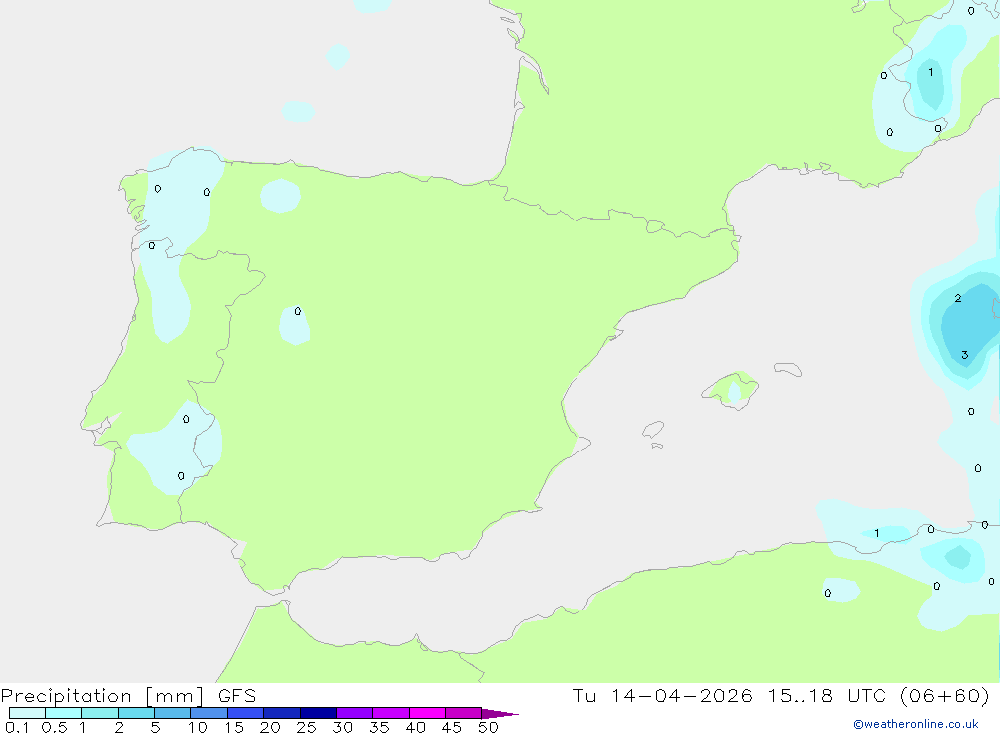Select the 2–5 mm legend color swatch
Image resolution: width=1000 pixels, height=733 pixels.
coord(136,713)
